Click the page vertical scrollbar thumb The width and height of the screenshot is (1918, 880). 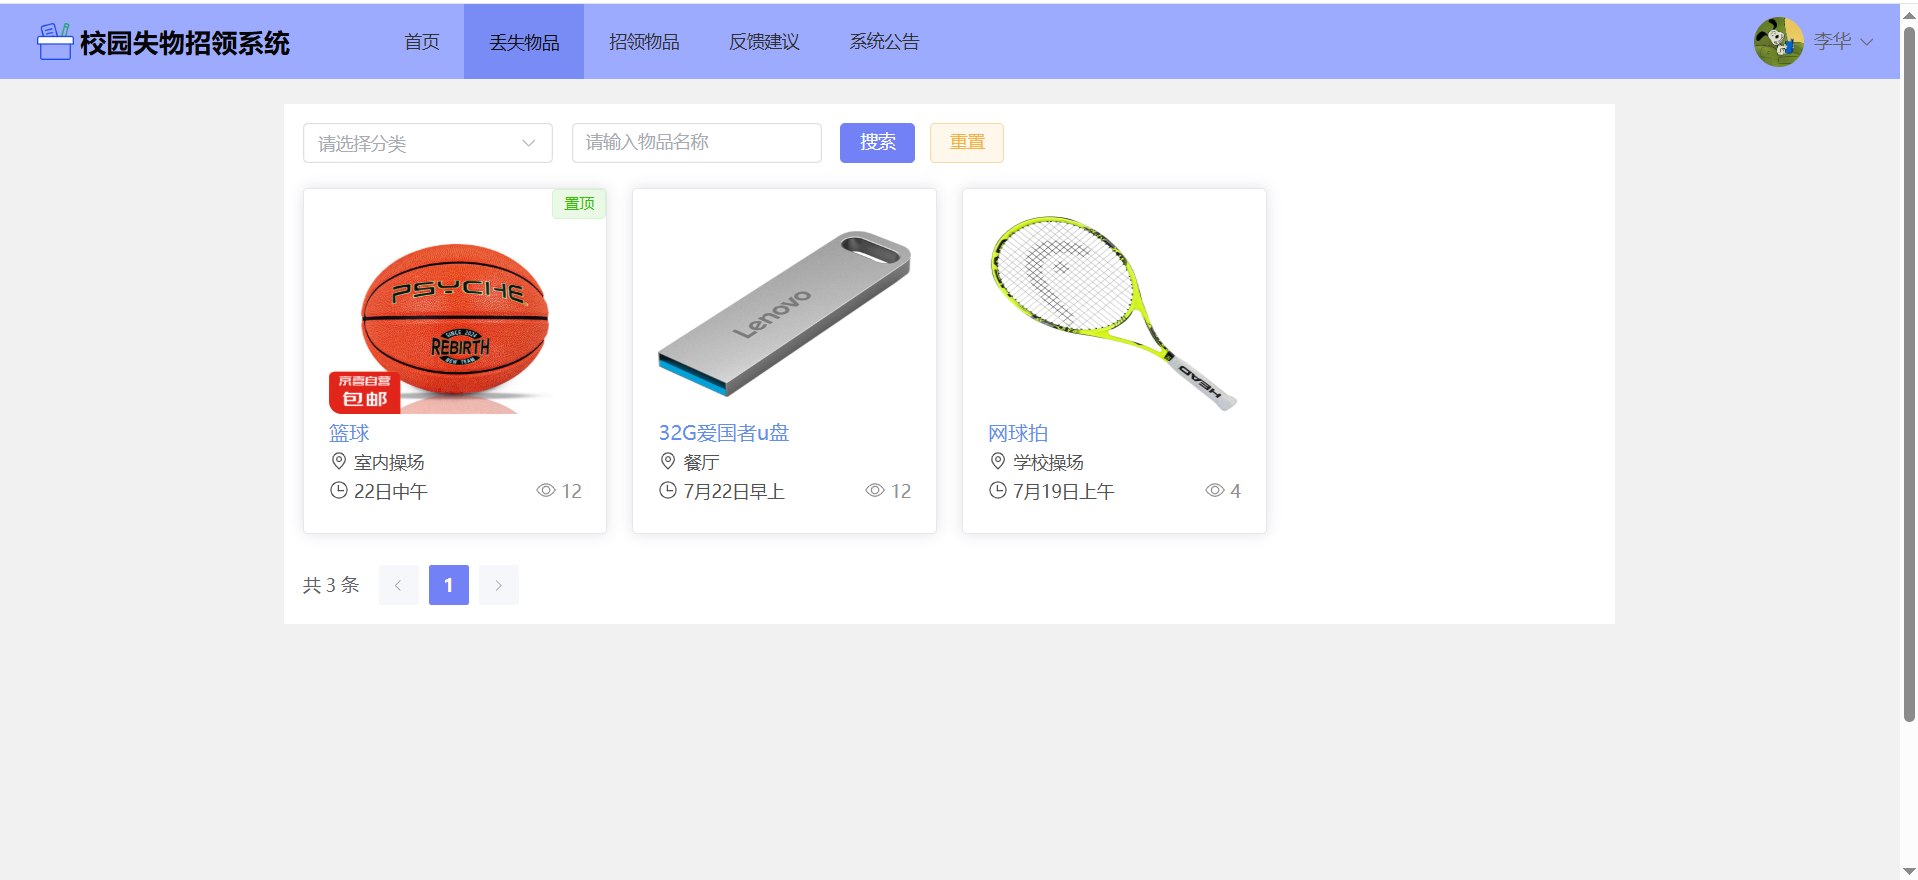[1909, 372]
